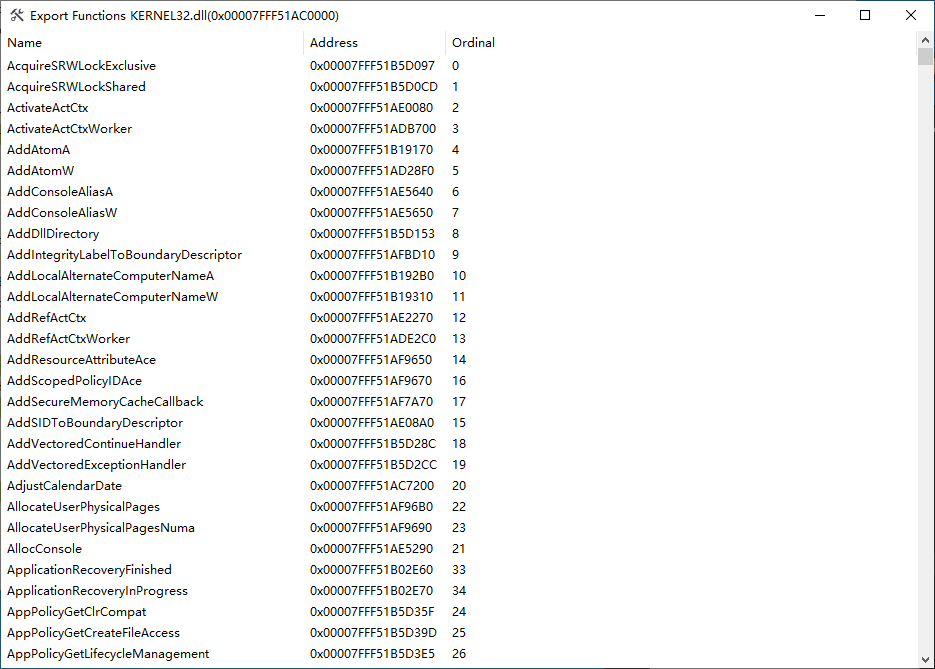935x669 pixels.
Task: Click address 0x00007FFF51AC7200
Action: [372, 485]
